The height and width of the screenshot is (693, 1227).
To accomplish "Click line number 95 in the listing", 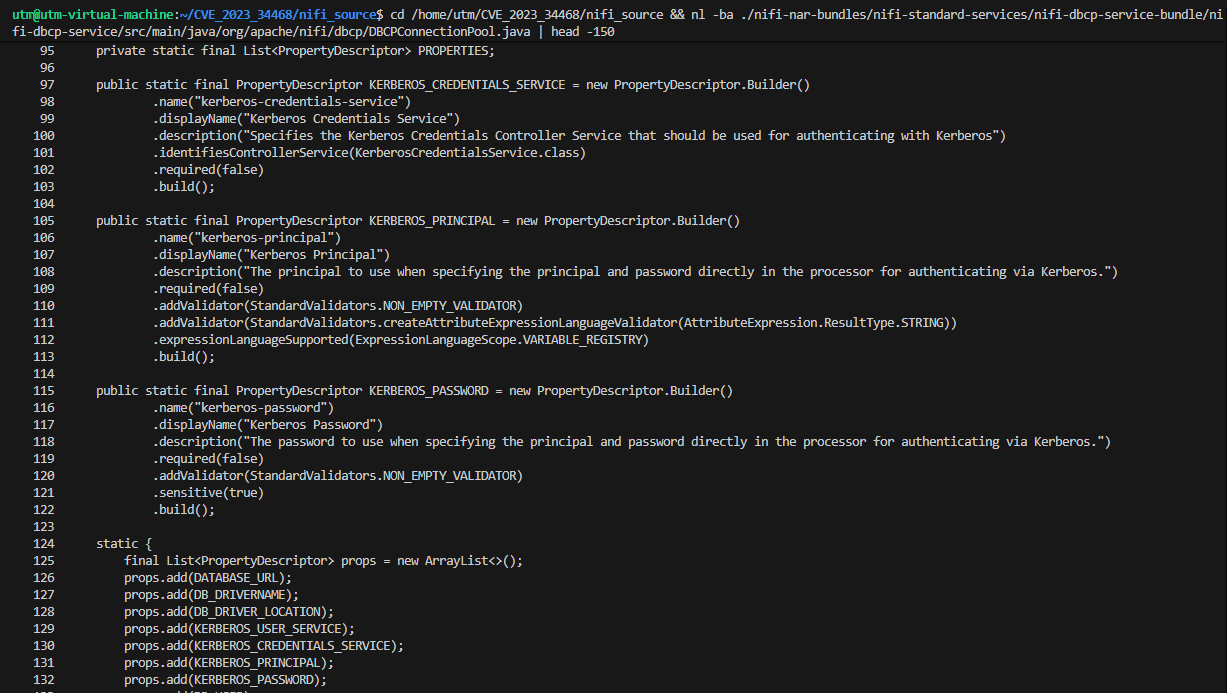I will click(x=47, y=50).
